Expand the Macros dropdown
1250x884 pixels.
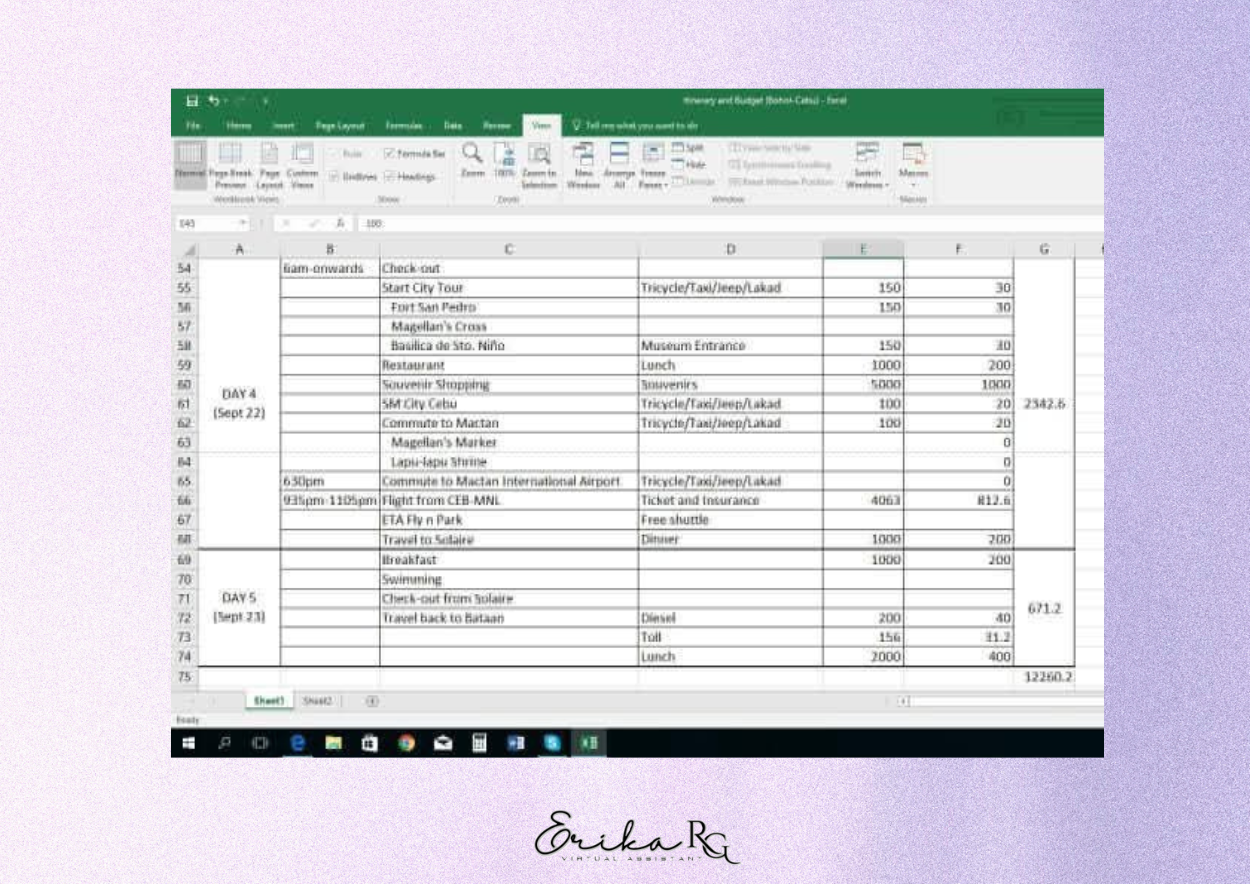tap(913, 184)
